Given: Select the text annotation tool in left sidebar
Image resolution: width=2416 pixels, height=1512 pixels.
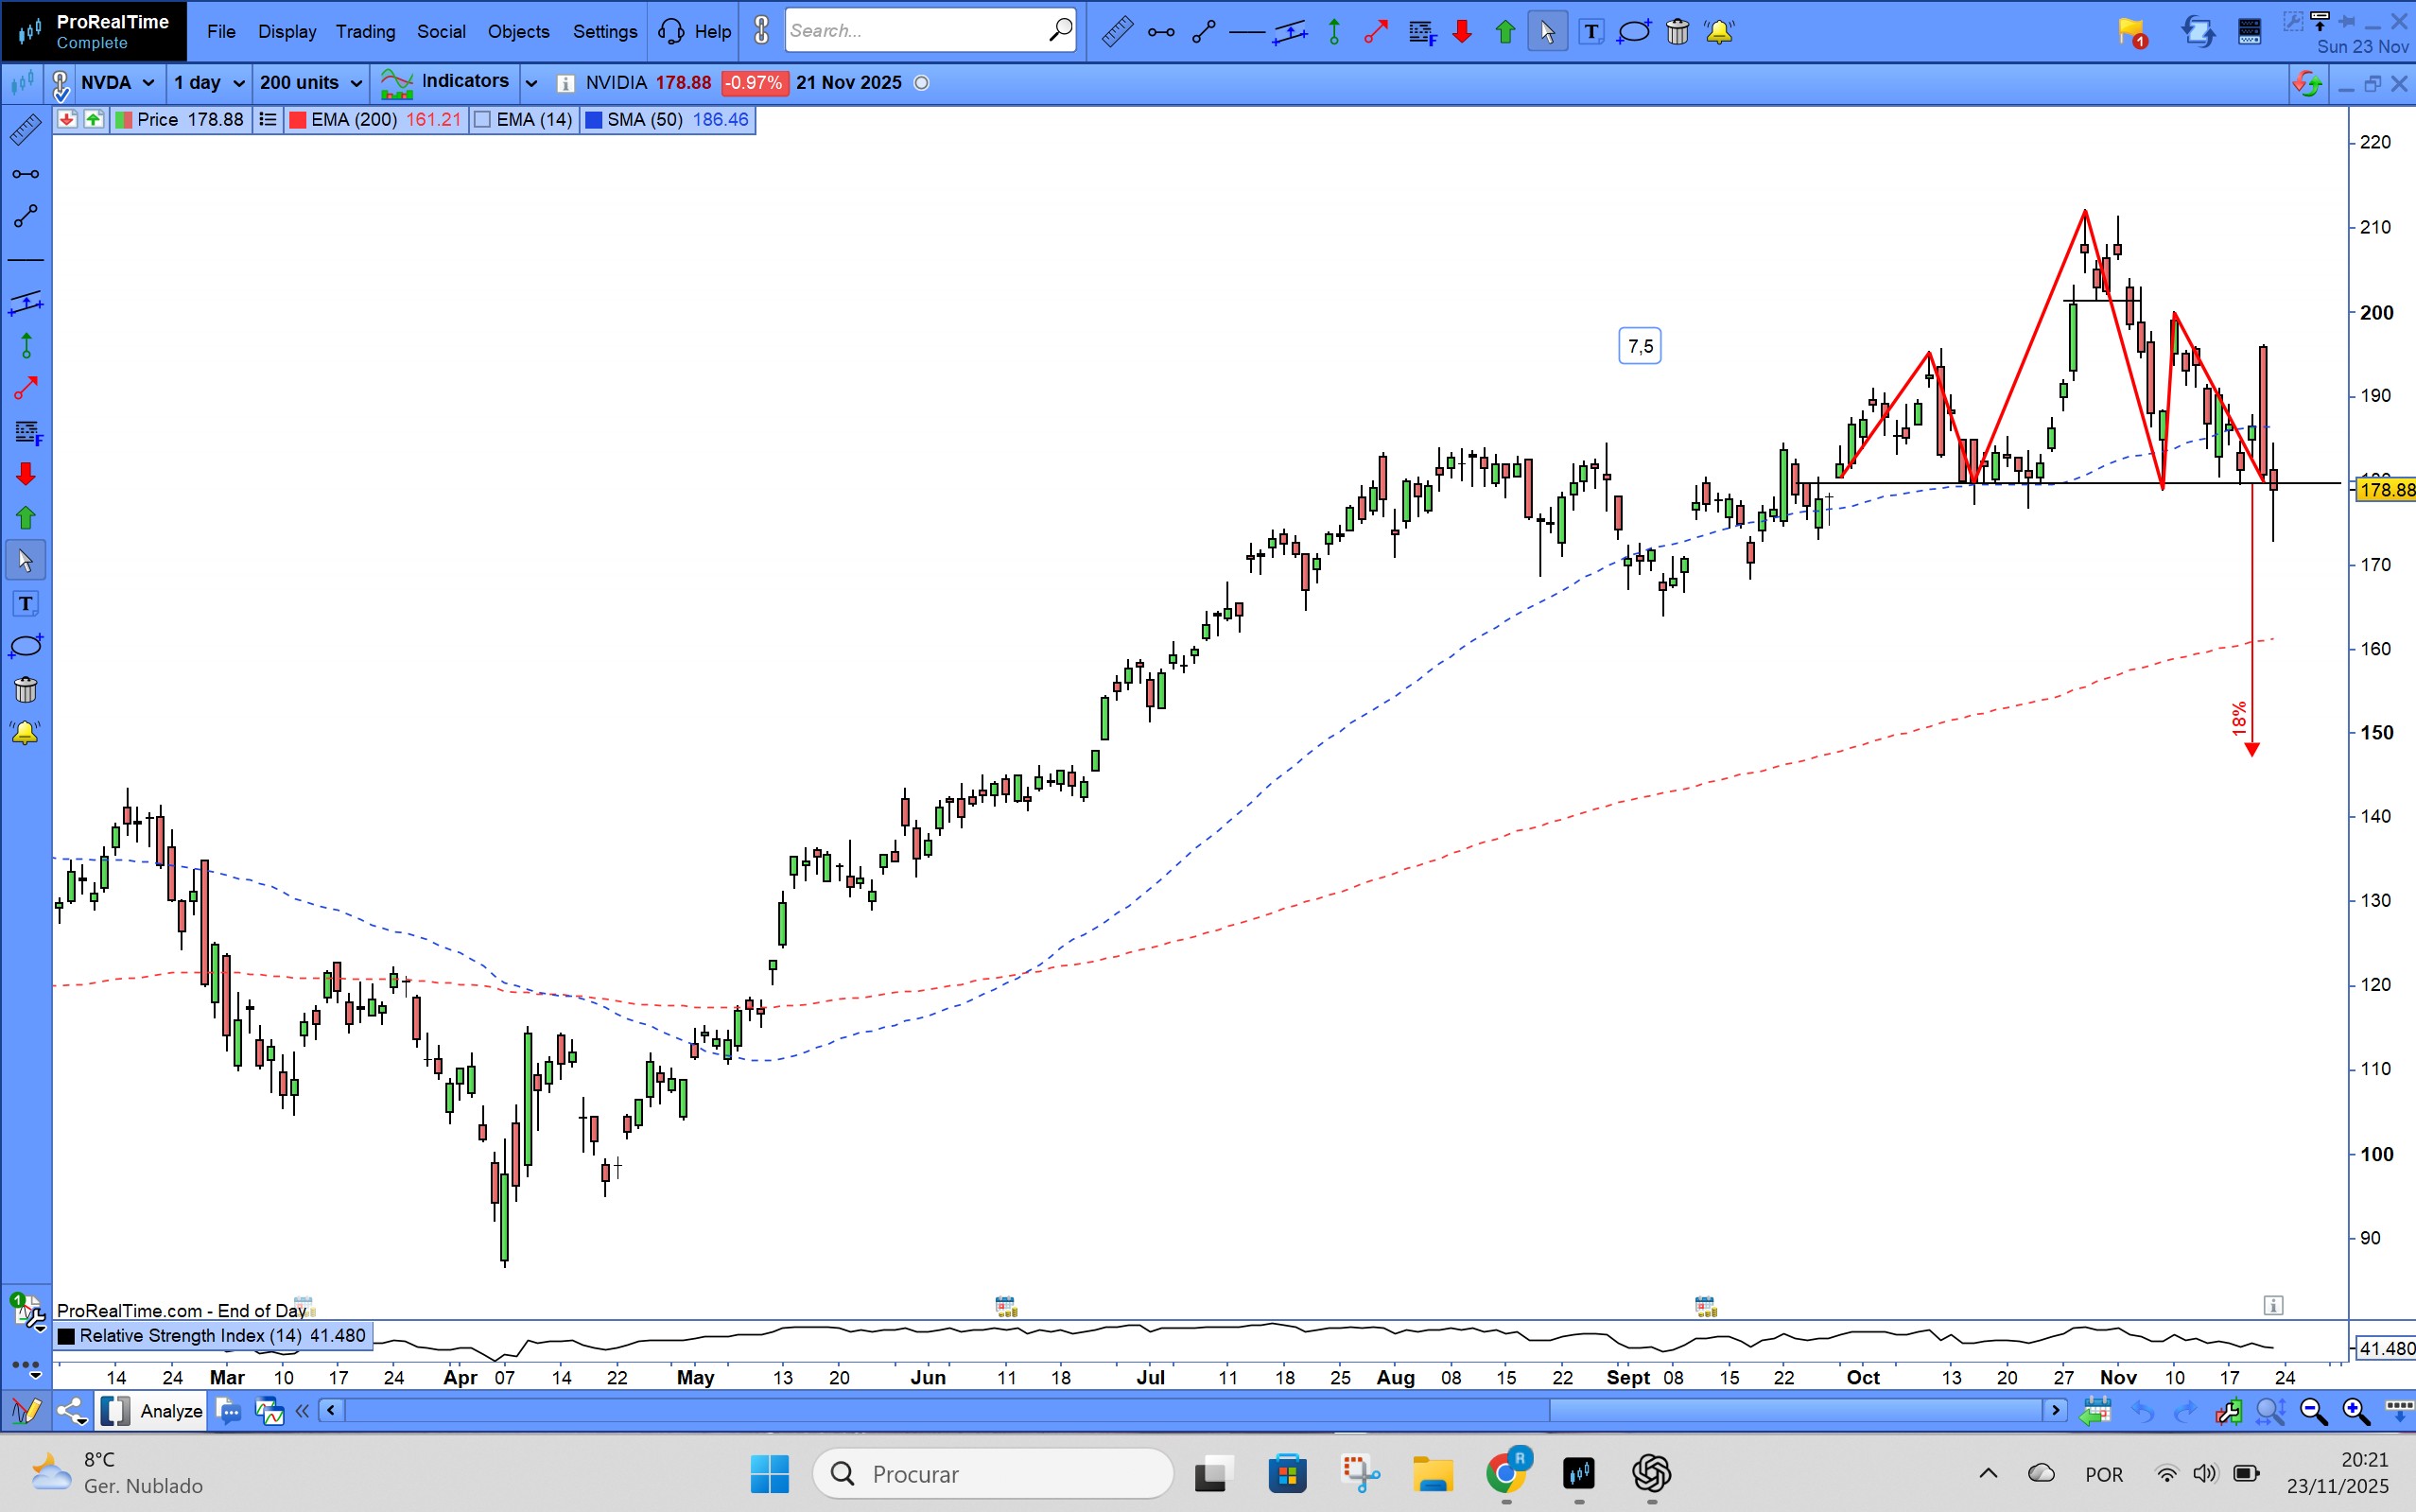Looking at the screenshot, I should (25, 604).
